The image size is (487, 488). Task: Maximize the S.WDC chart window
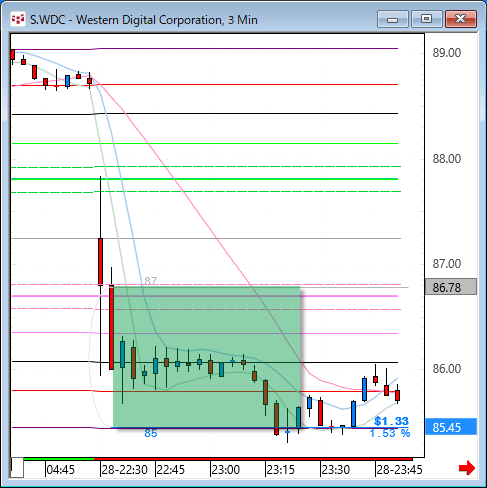click(427, 19)
